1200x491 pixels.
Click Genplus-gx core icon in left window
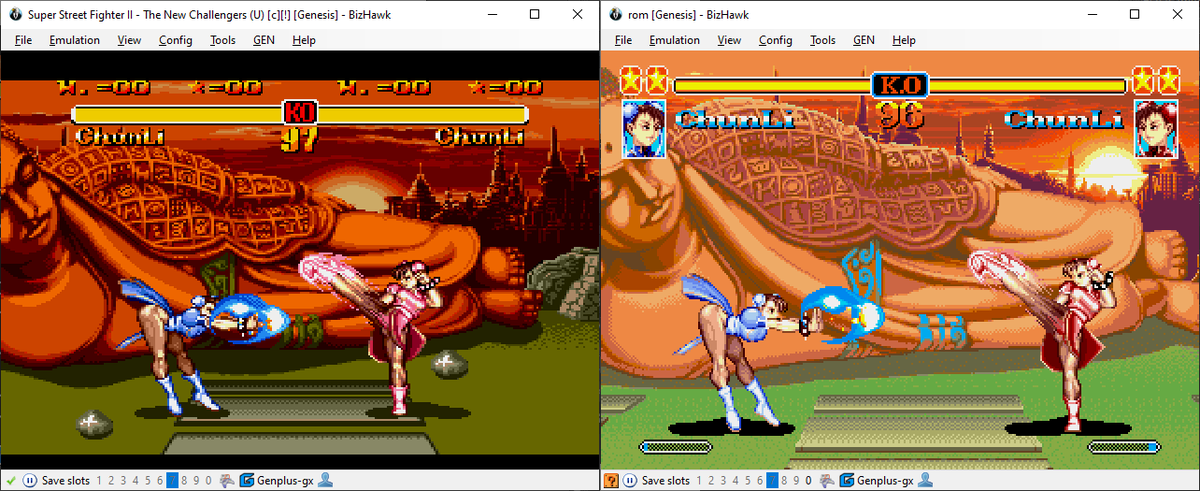pyautogui.click(x=248, y=481)
